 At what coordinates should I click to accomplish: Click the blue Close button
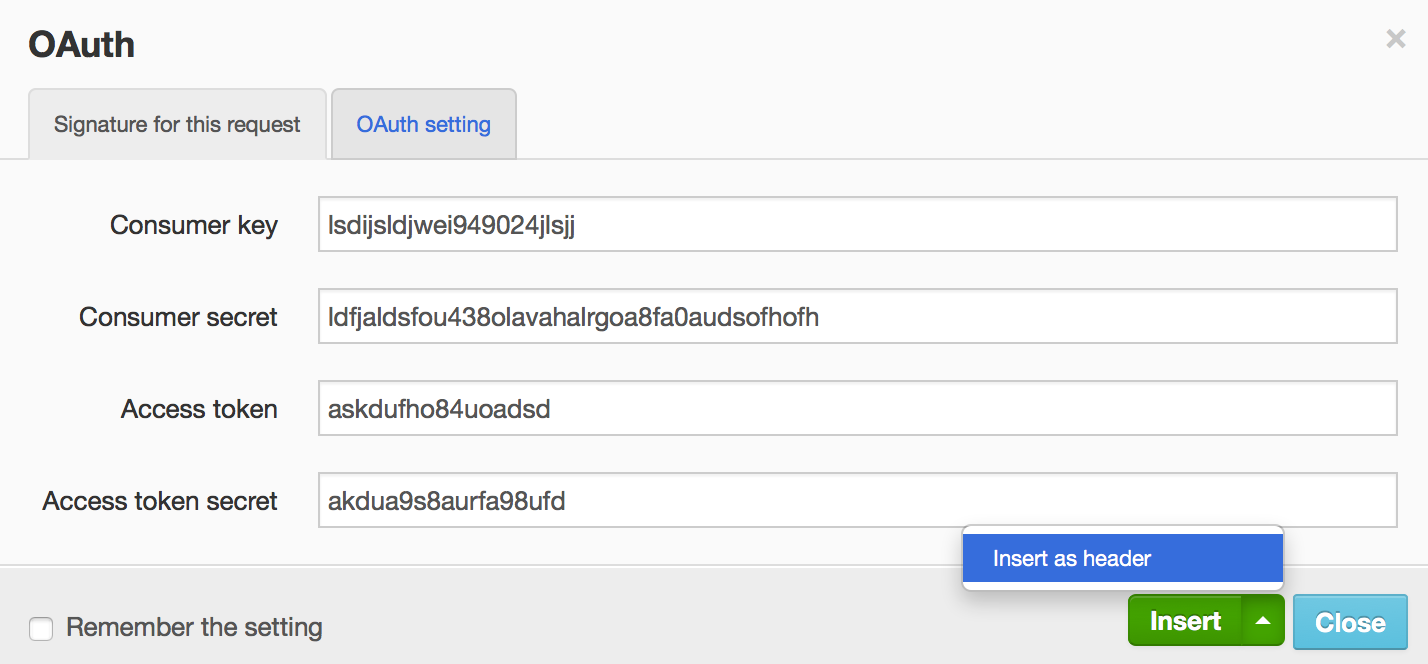1350,622
